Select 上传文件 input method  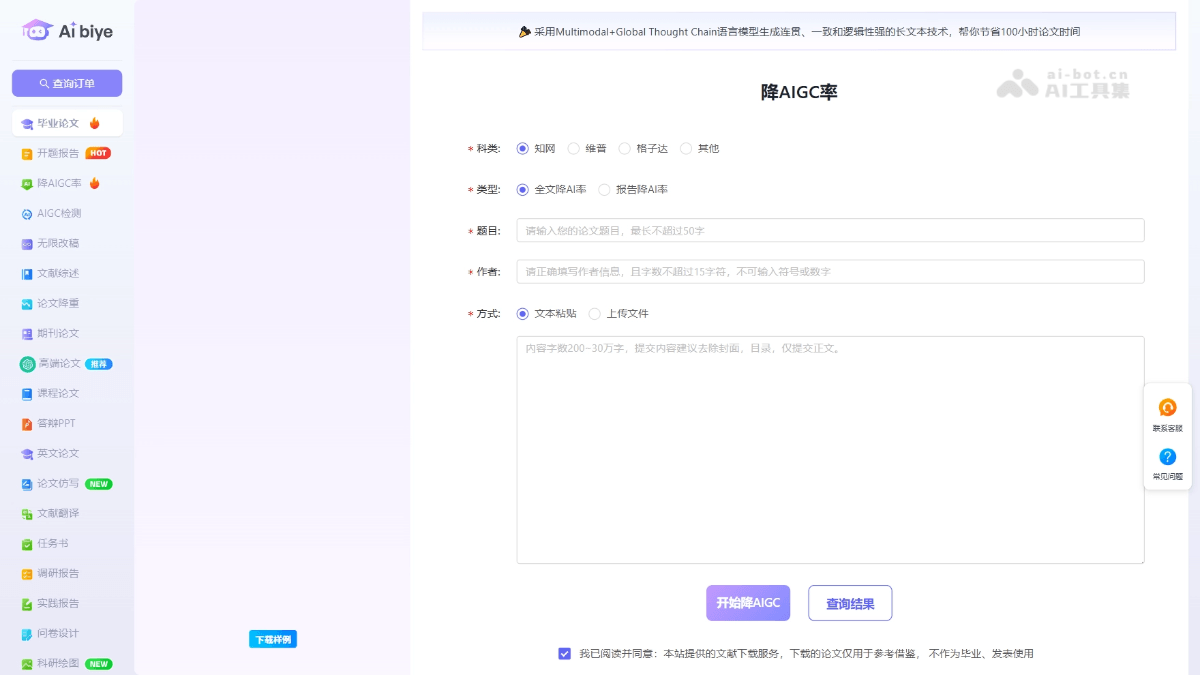click(594, 313)
